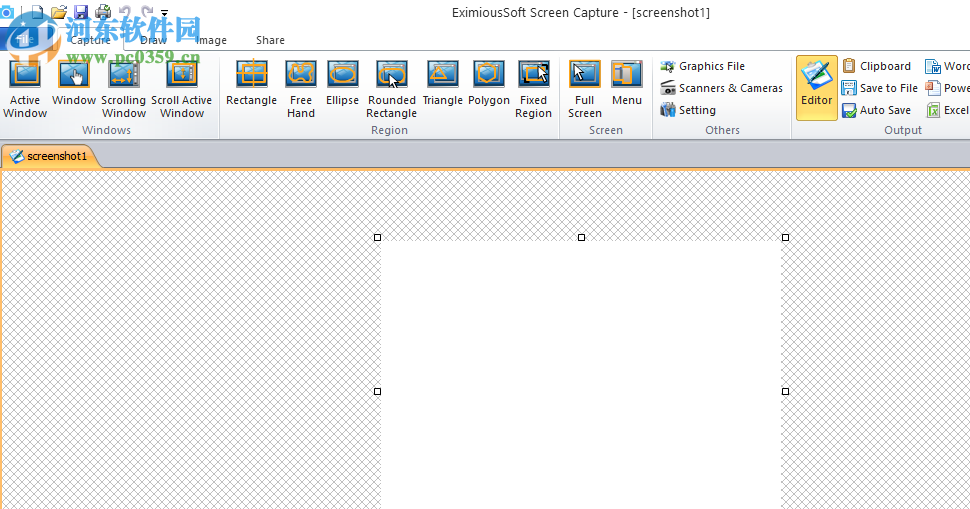Select Scroll Active Window capture
970x509 pixels.
(182, 89)
